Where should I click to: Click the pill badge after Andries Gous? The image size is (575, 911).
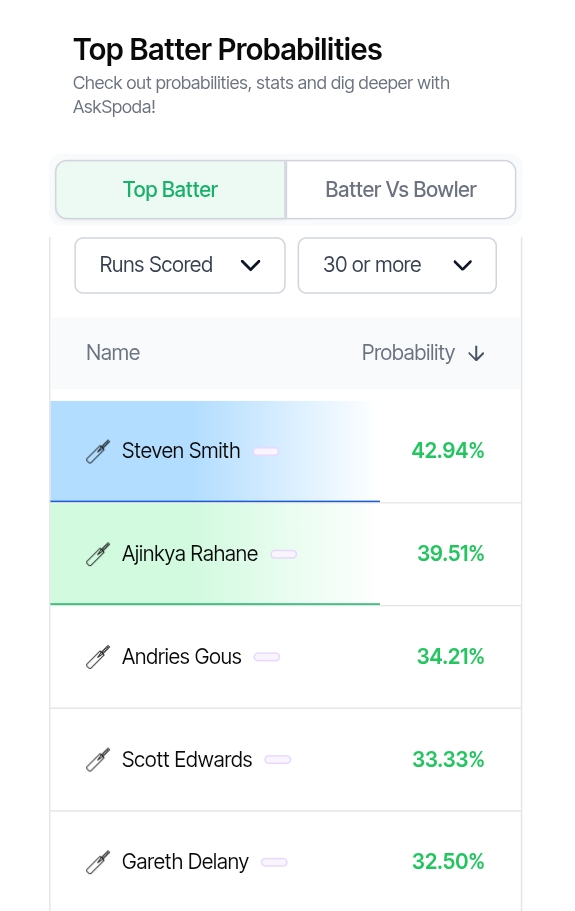[267, 657]
